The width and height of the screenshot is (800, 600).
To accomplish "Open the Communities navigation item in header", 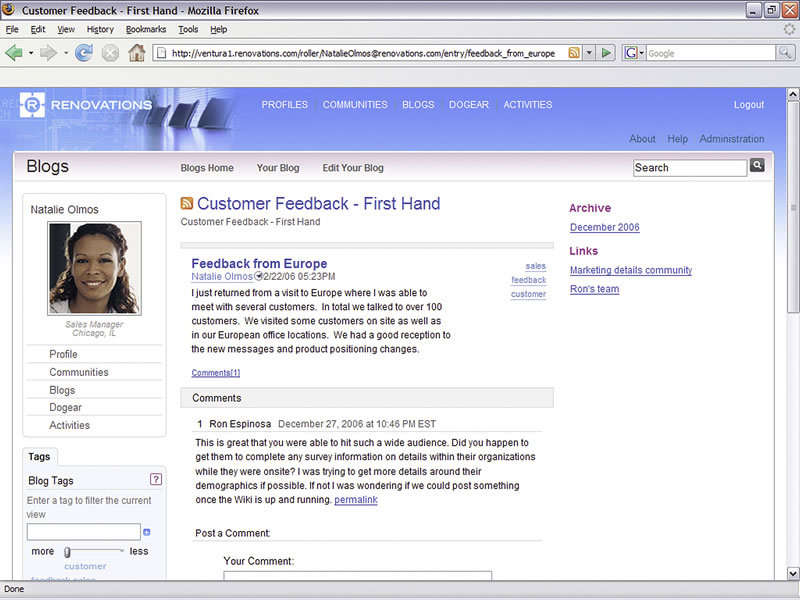I will point(355,105).
